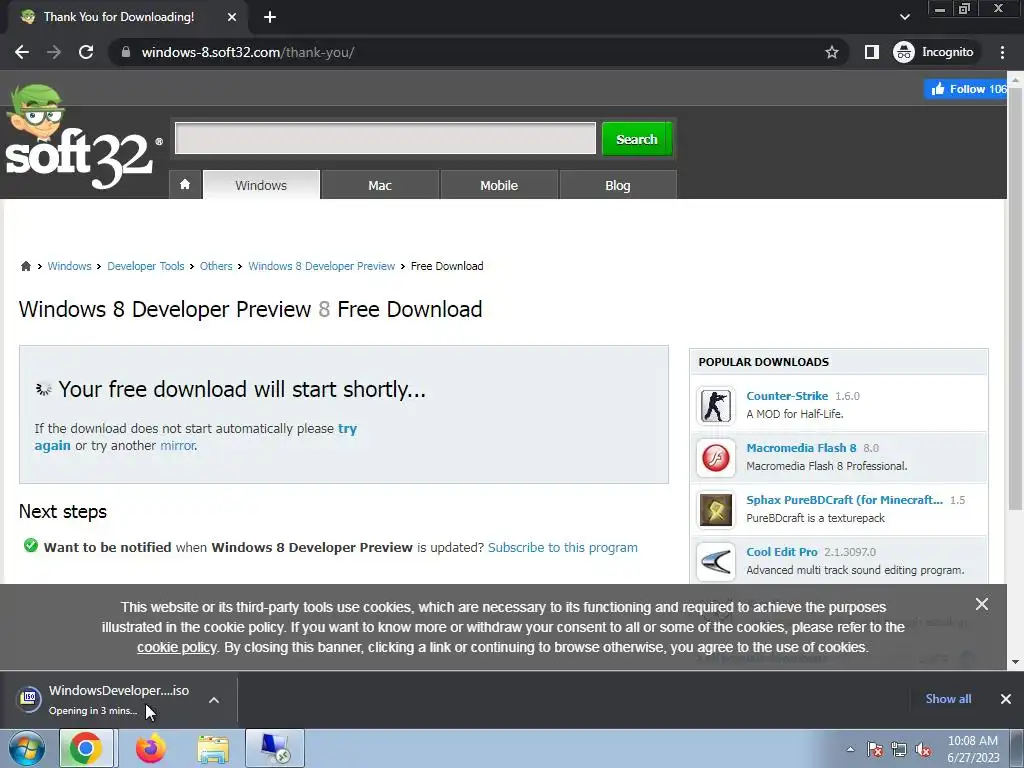Open the Others breadcrumb link
The width and height of the screenshot is (1024, 768).
[216, 266]
